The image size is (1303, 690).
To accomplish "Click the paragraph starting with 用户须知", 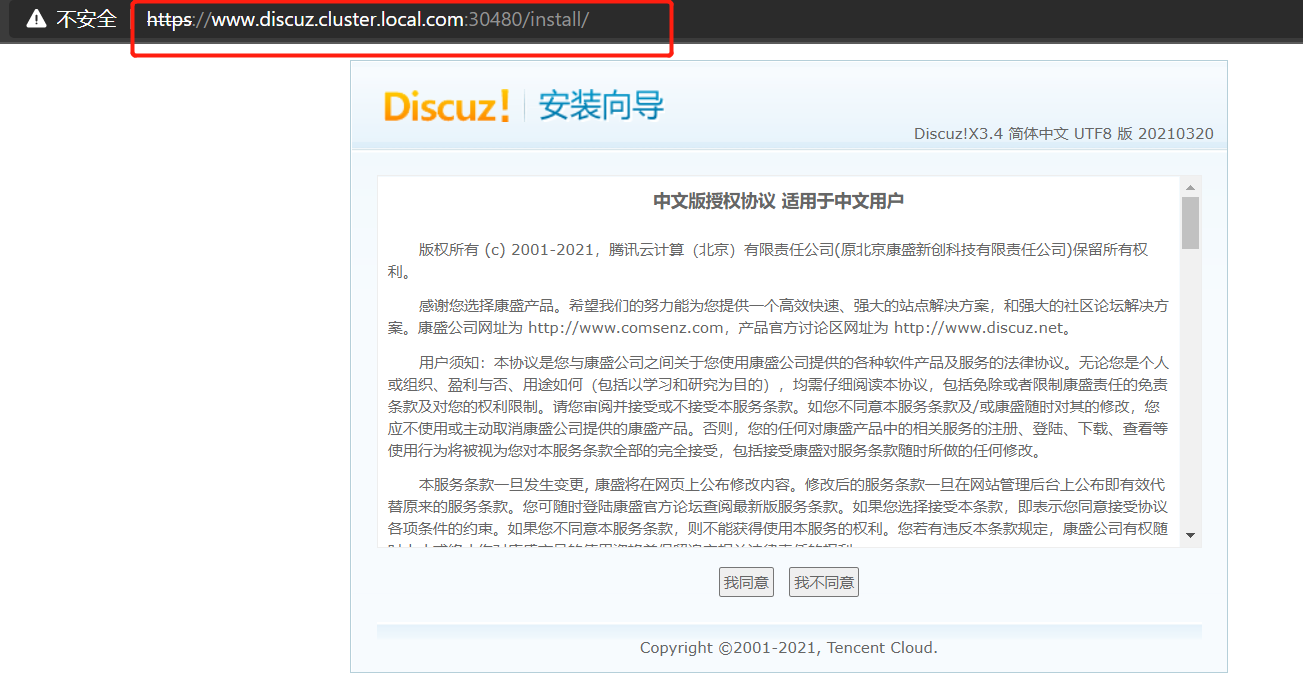I will coord(778,407).
